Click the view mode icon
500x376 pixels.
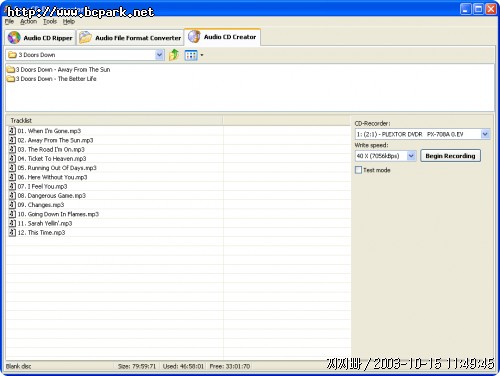(191, 55)
